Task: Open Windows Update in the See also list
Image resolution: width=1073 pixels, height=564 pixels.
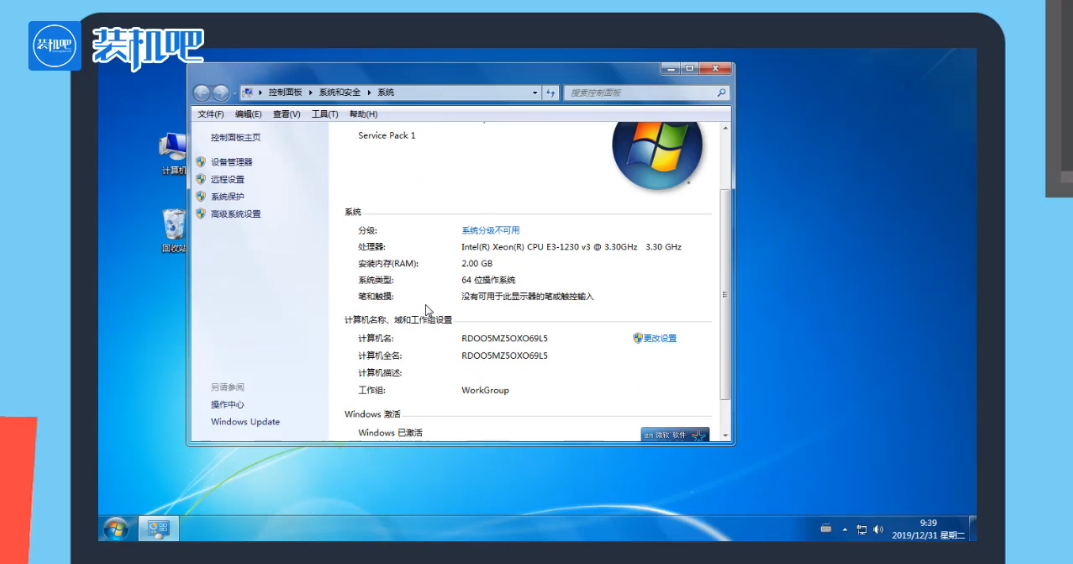Action: (x=245, y=422)
